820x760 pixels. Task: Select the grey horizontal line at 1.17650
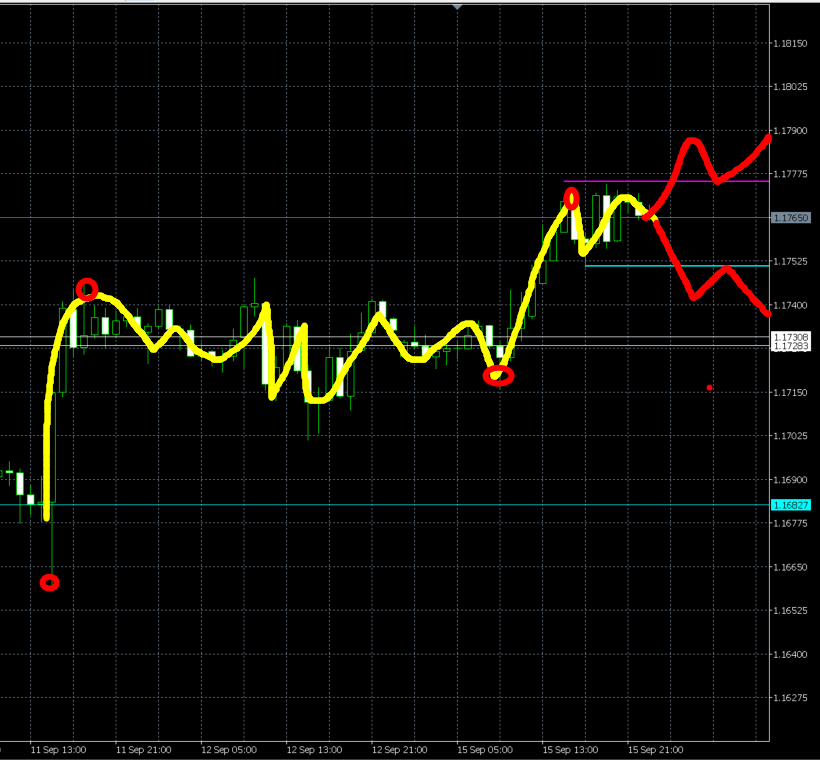pos(384,218)
